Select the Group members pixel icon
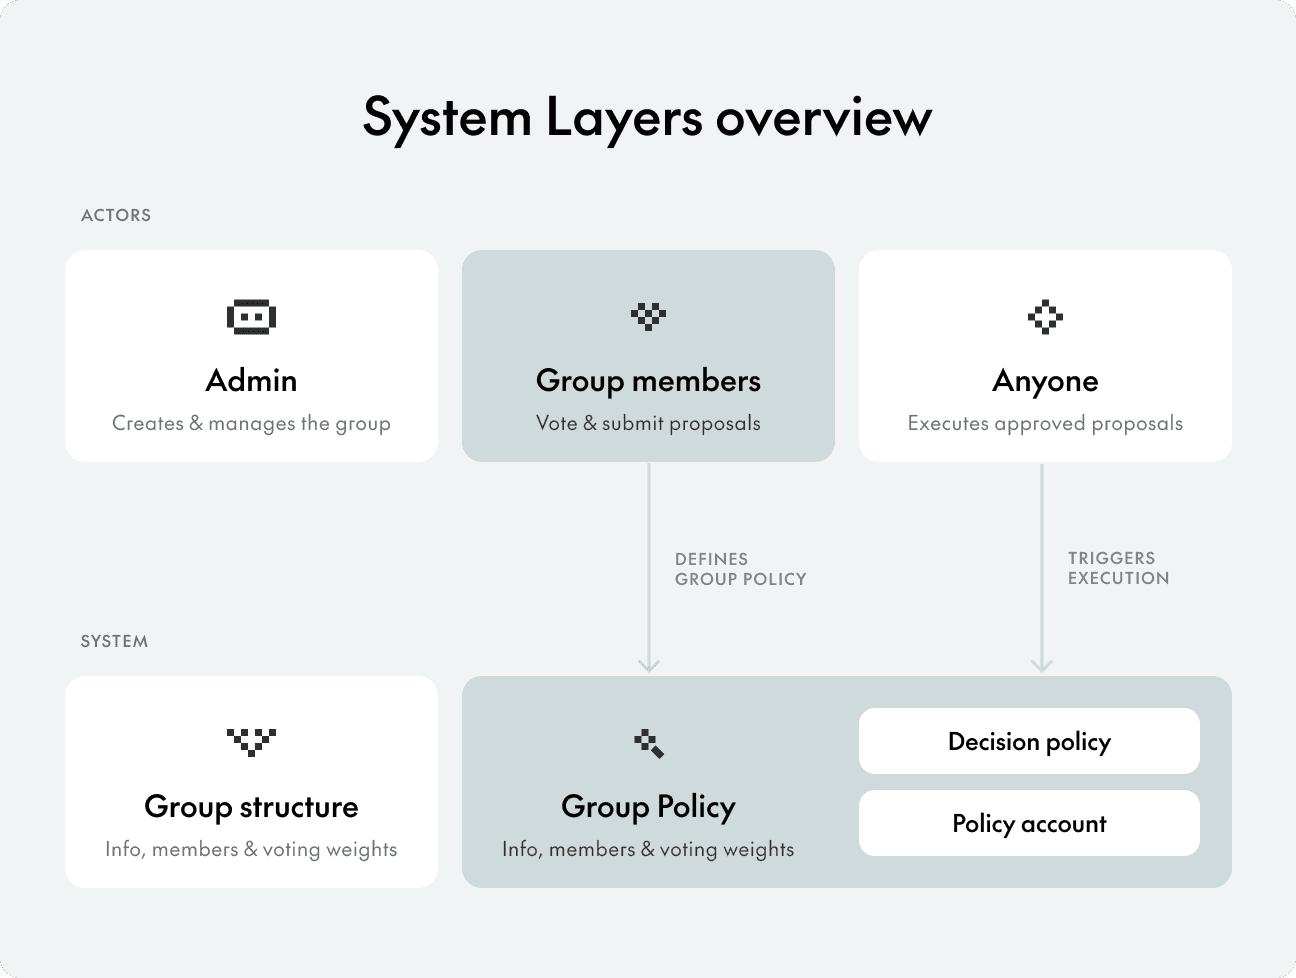Viewport: 1296px width, 978px height. click(648, 315)
